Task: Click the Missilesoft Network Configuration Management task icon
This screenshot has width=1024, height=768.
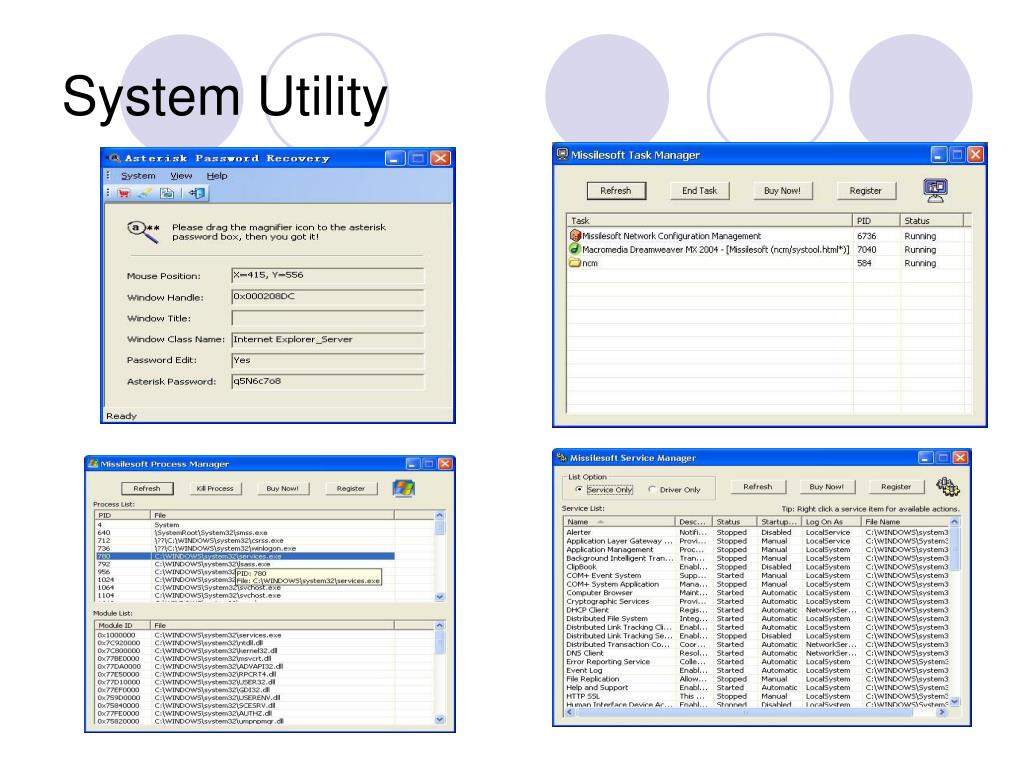Action: [x=575, y=236]
